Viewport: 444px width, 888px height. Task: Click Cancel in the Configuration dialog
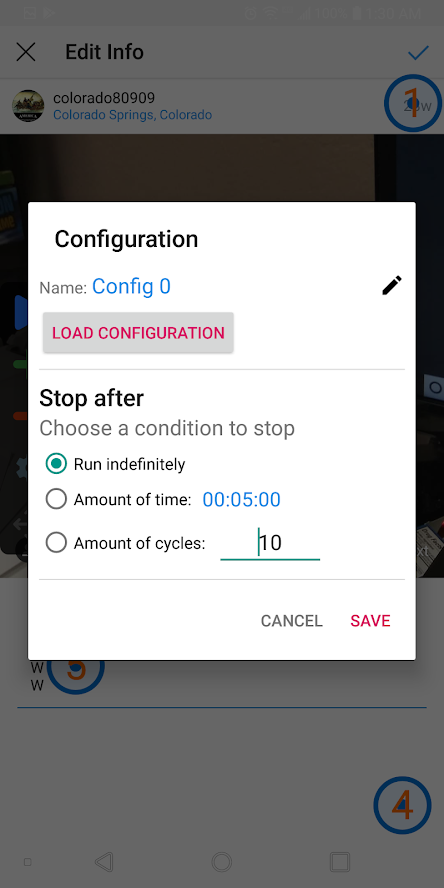292,621
